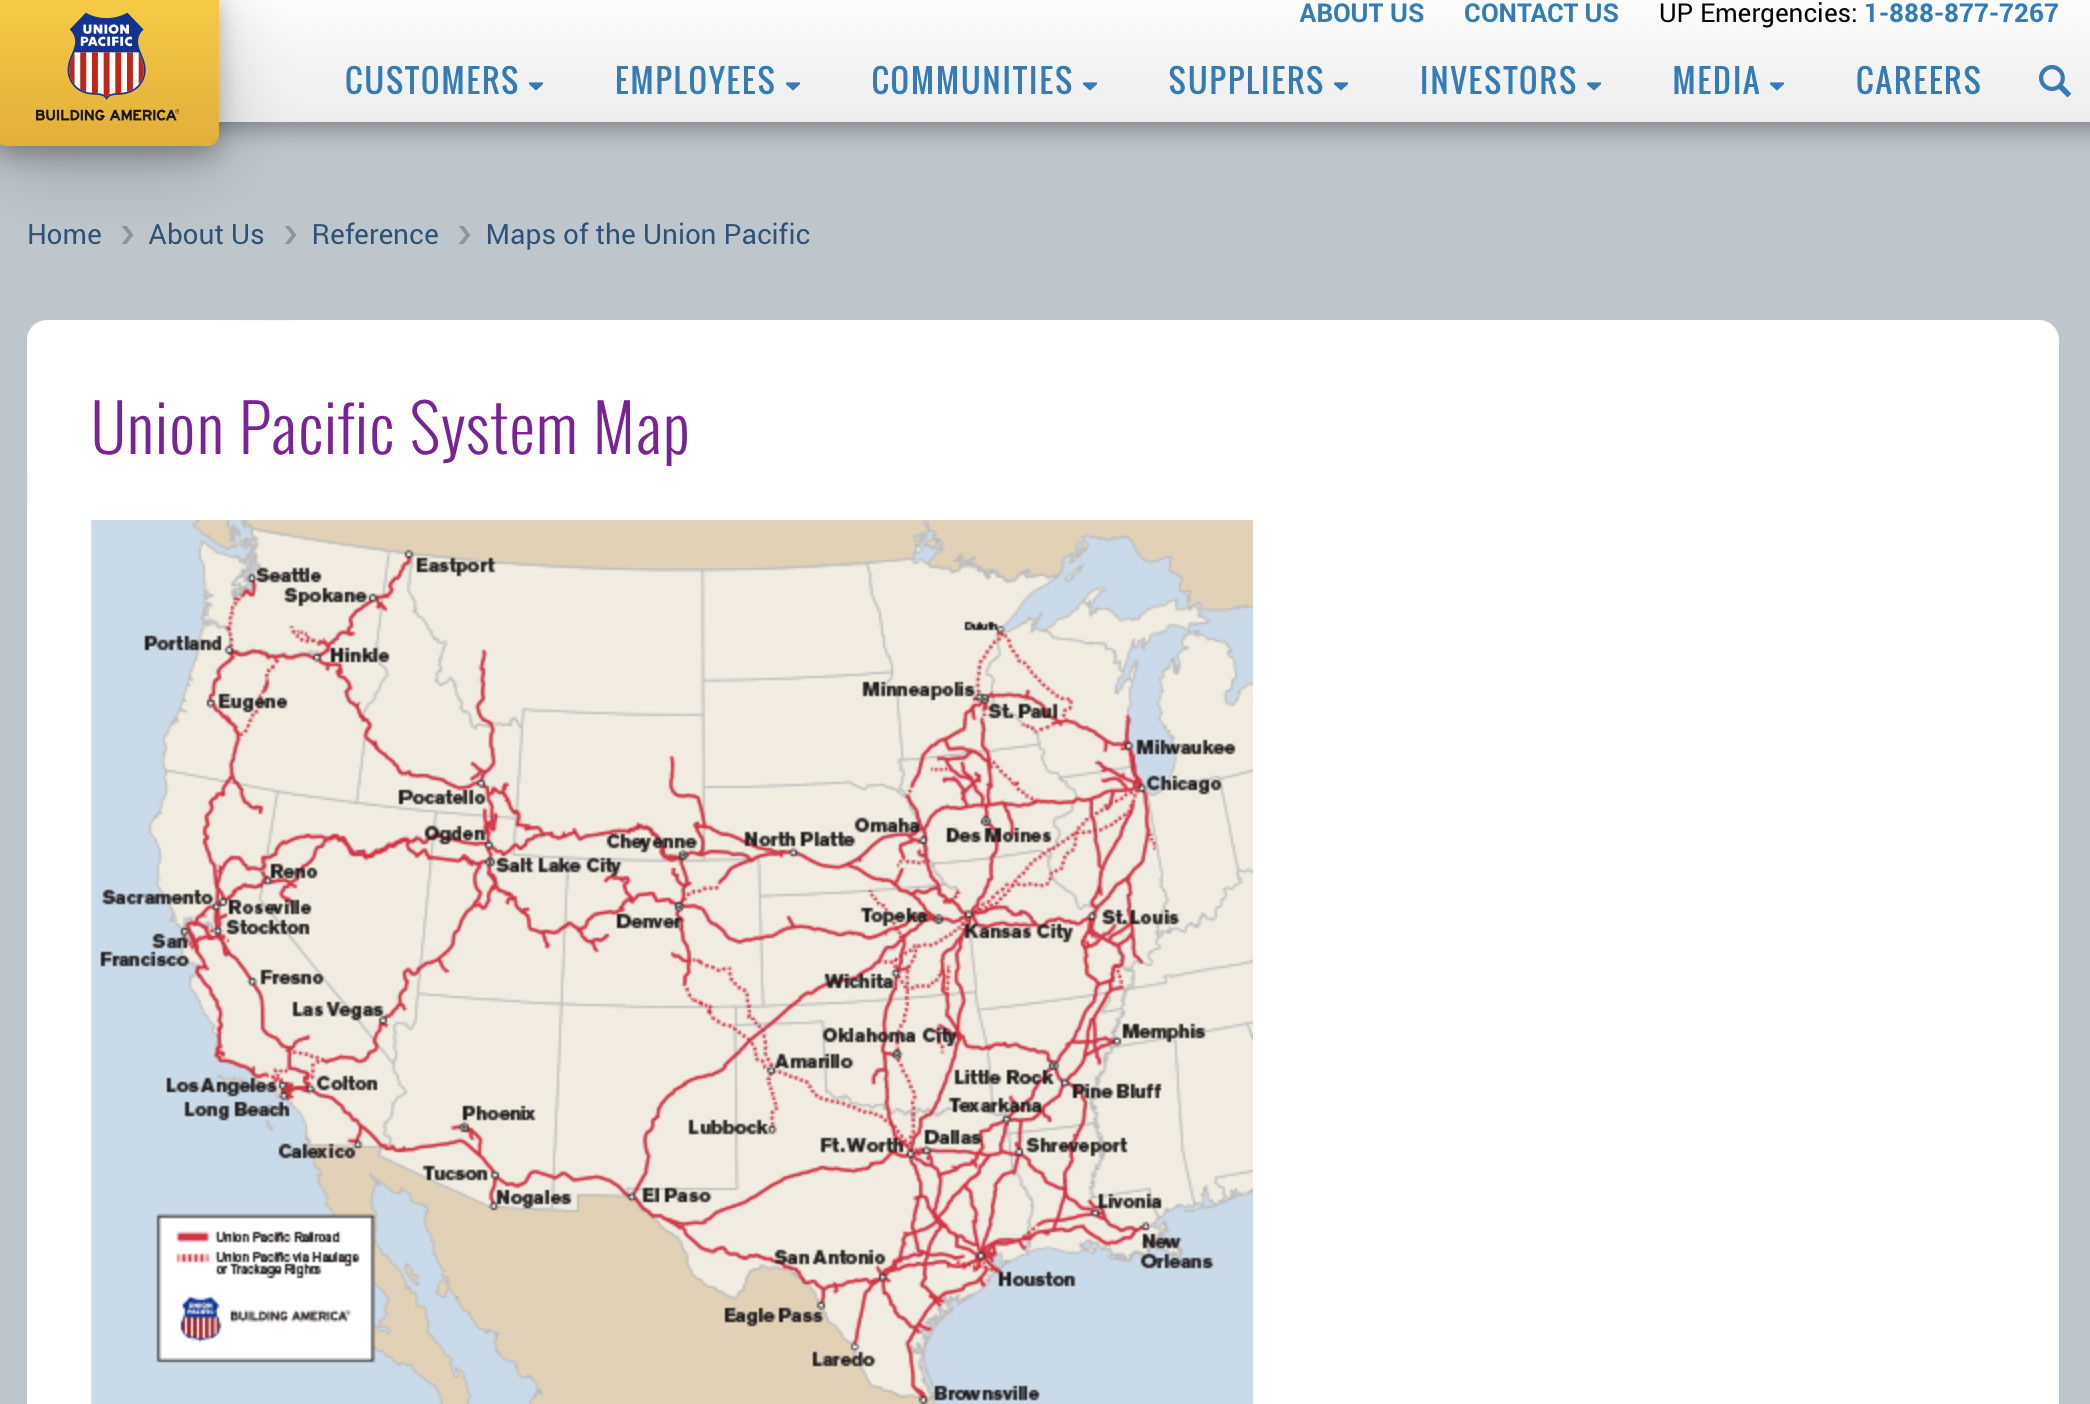Click the Kansas City label on map

coord(1018,931)
